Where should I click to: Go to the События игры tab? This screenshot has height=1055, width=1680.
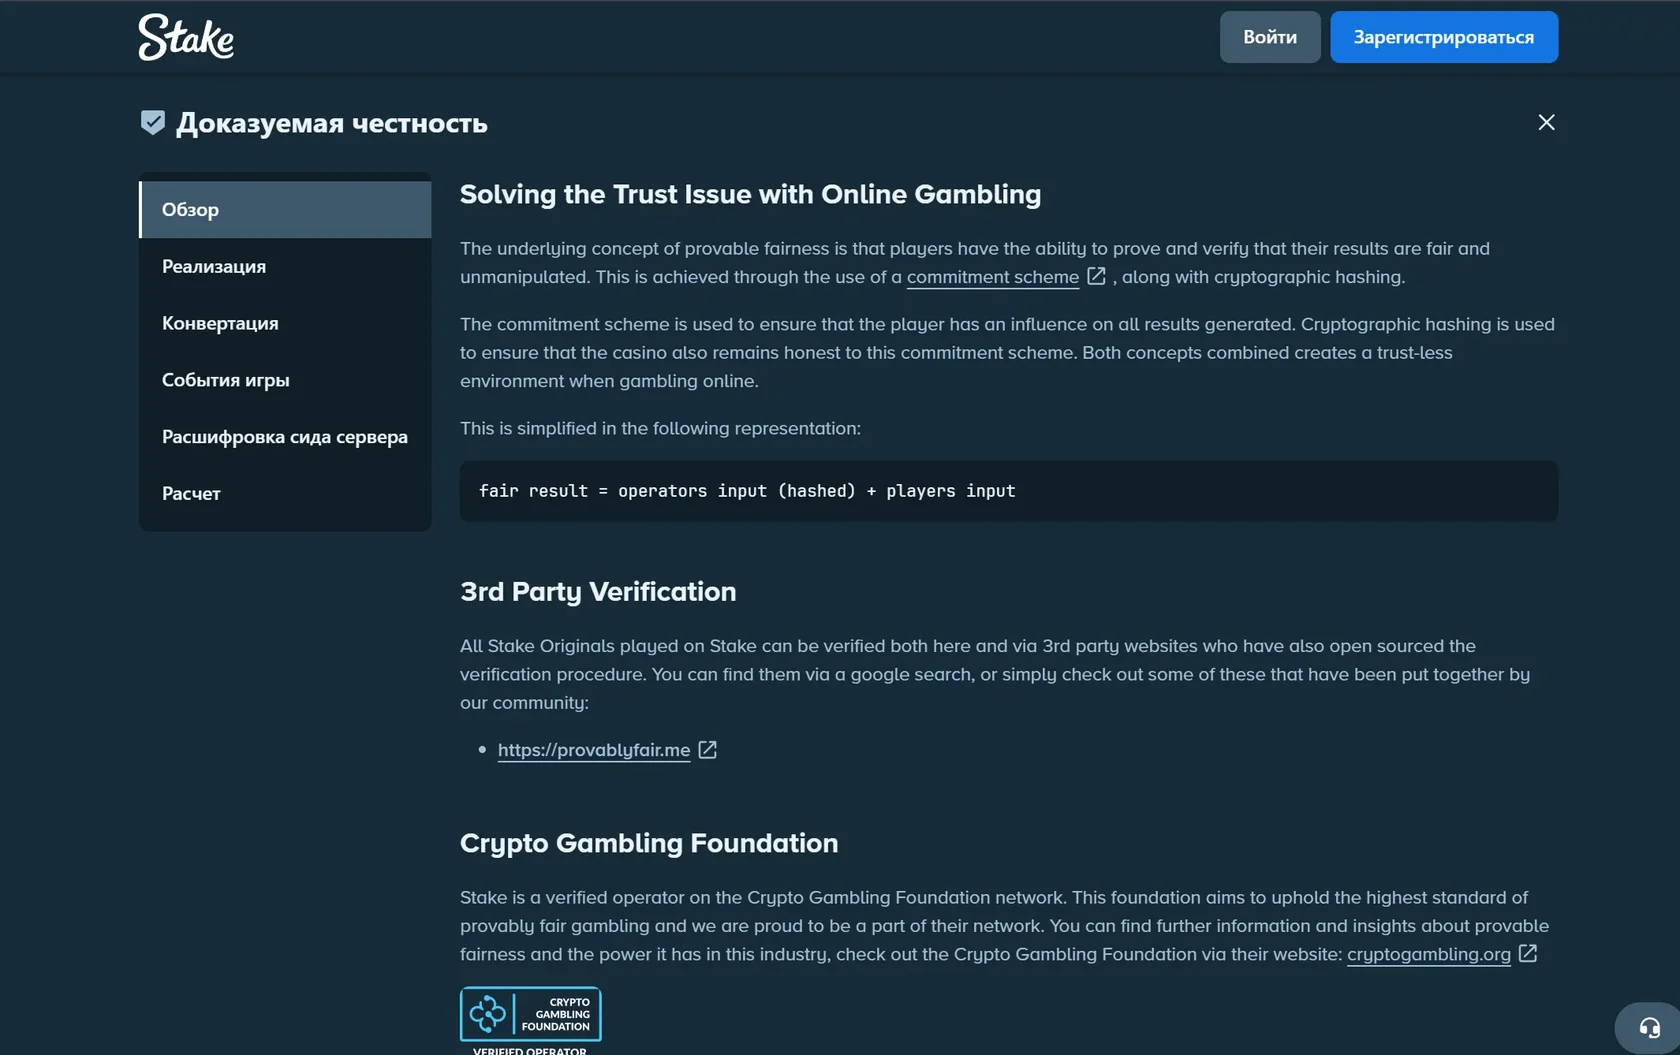point(285,380)
